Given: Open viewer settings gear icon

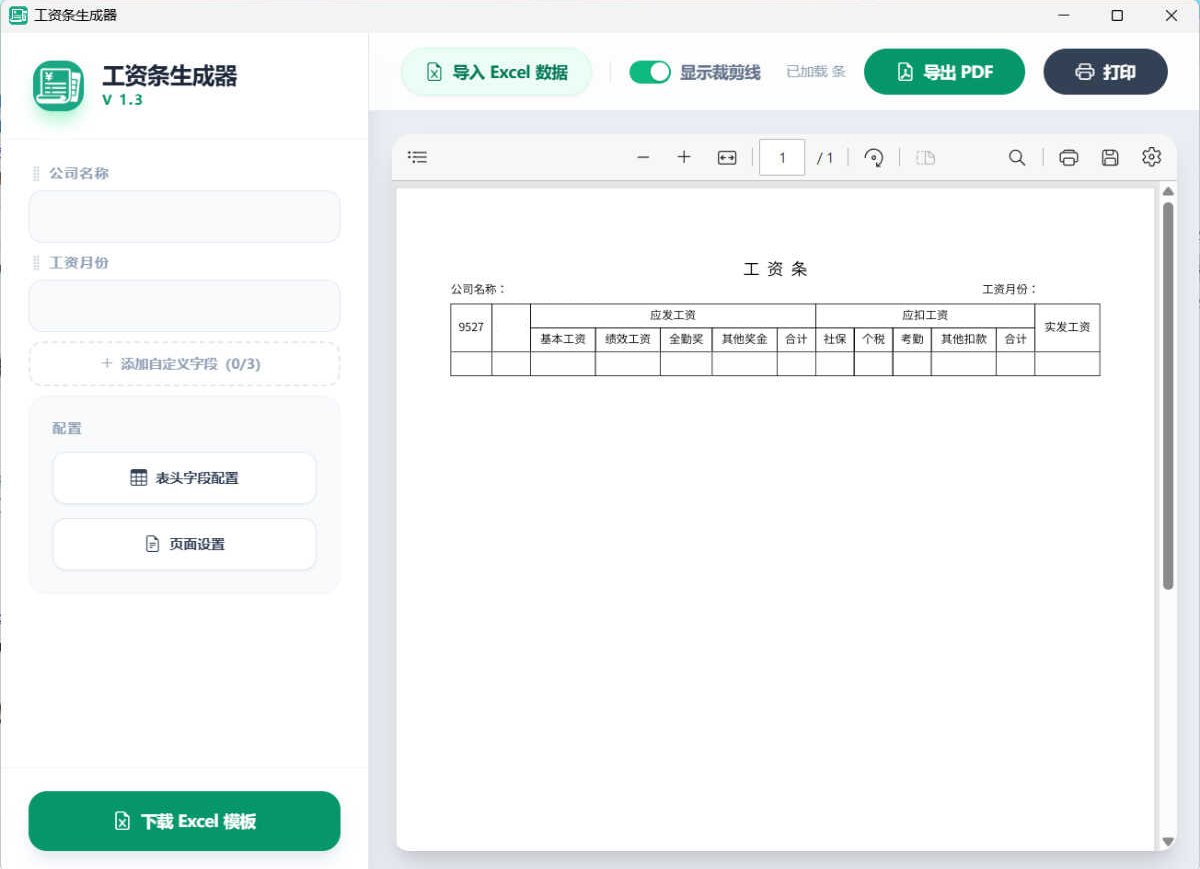Looking at the screenshot, I should pyautogui.click(x=1151, y=157).
